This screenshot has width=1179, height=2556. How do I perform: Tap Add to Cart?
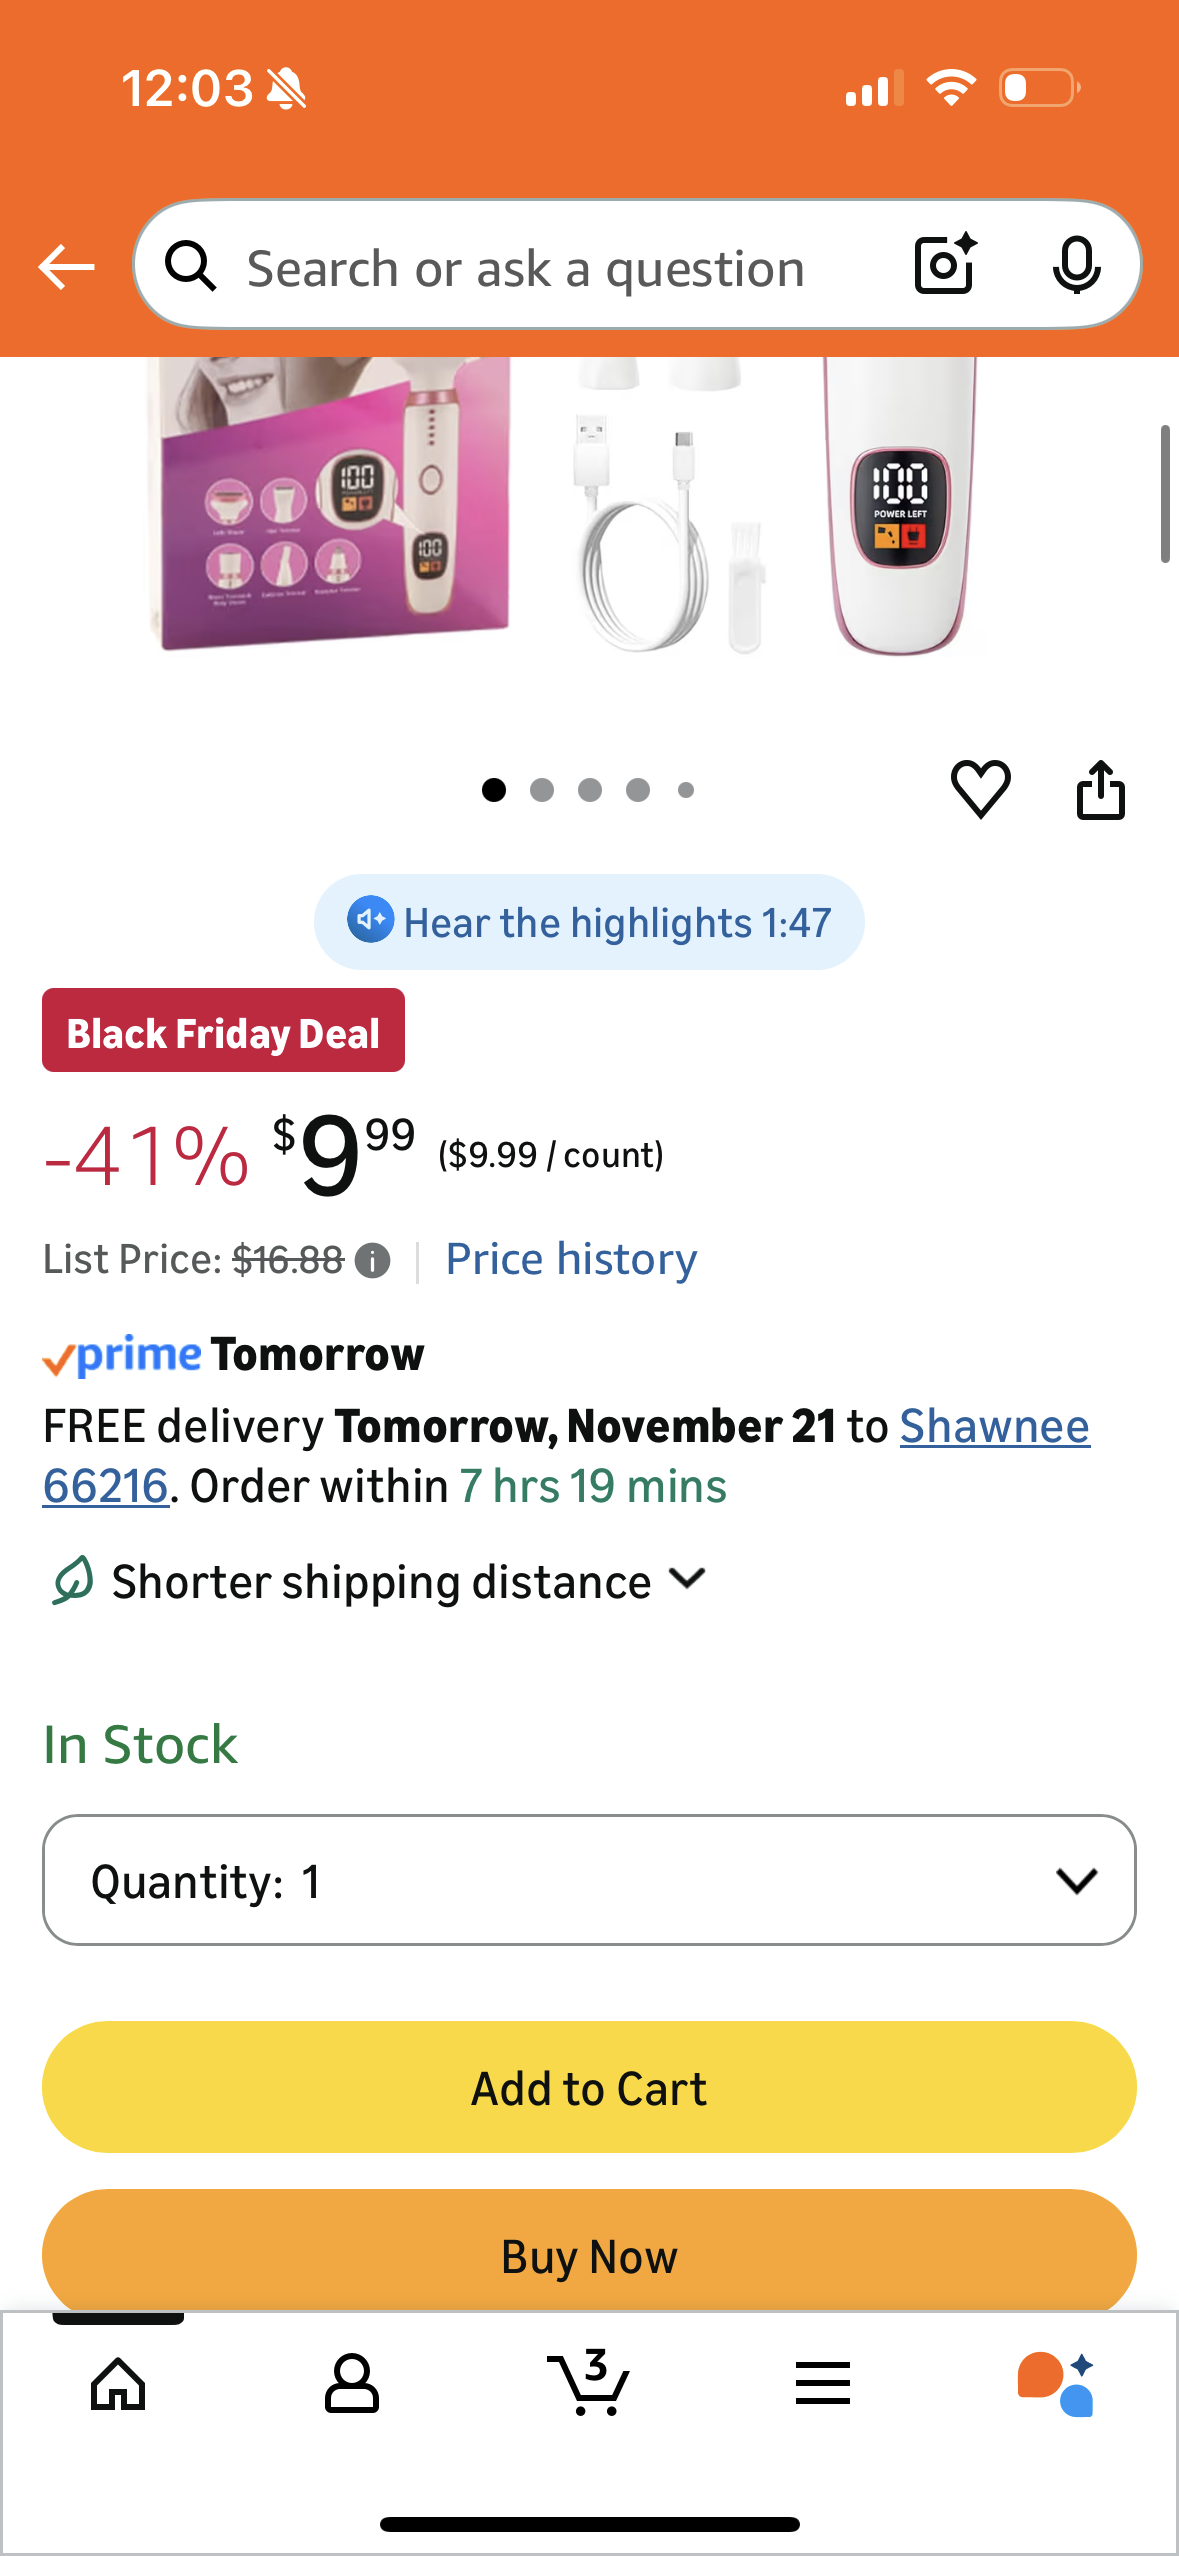click(x=589, y=2088)
